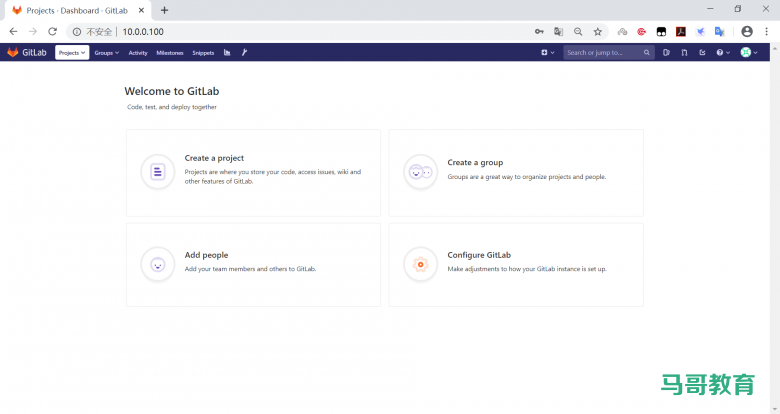This screenshot has height=414, width=780.
Task: Open the Chrome profile icon
Action: tap(747, 31)
